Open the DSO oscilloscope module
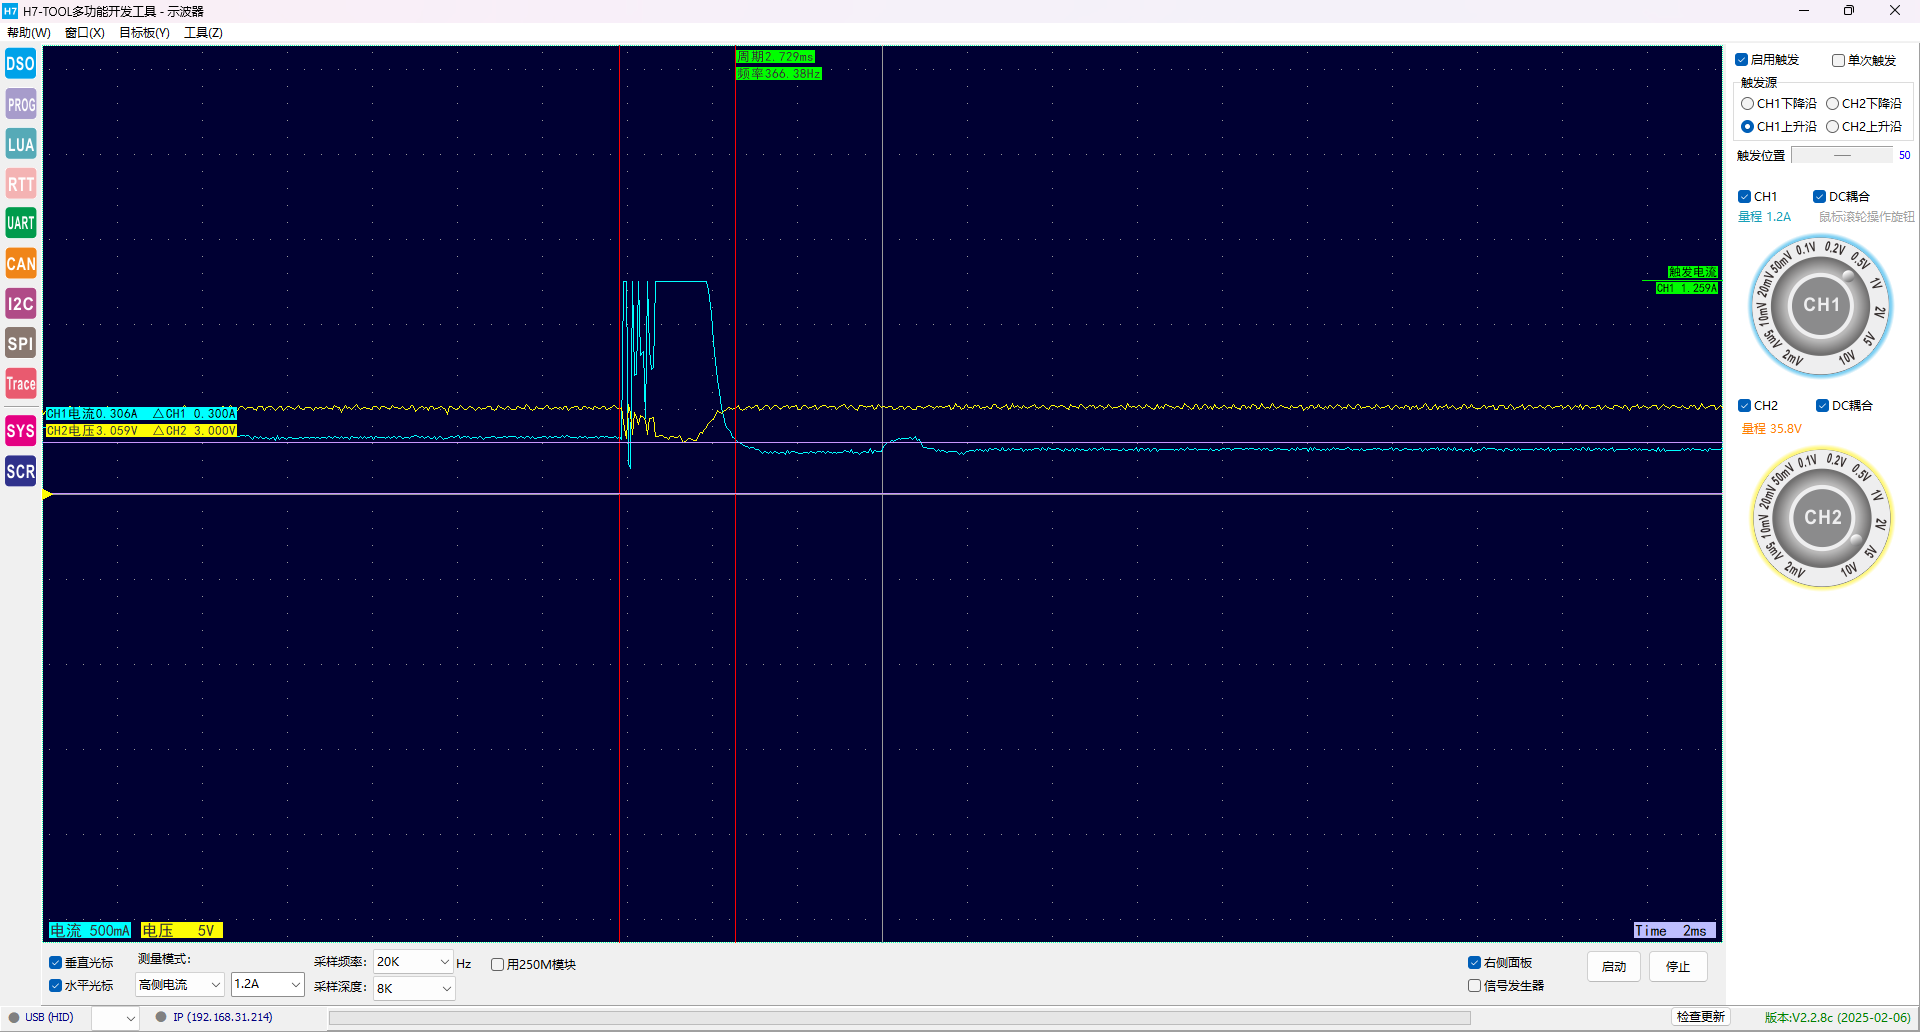Image resolution: width=1920 pixels, height=1032 pixels. (21, 64)
